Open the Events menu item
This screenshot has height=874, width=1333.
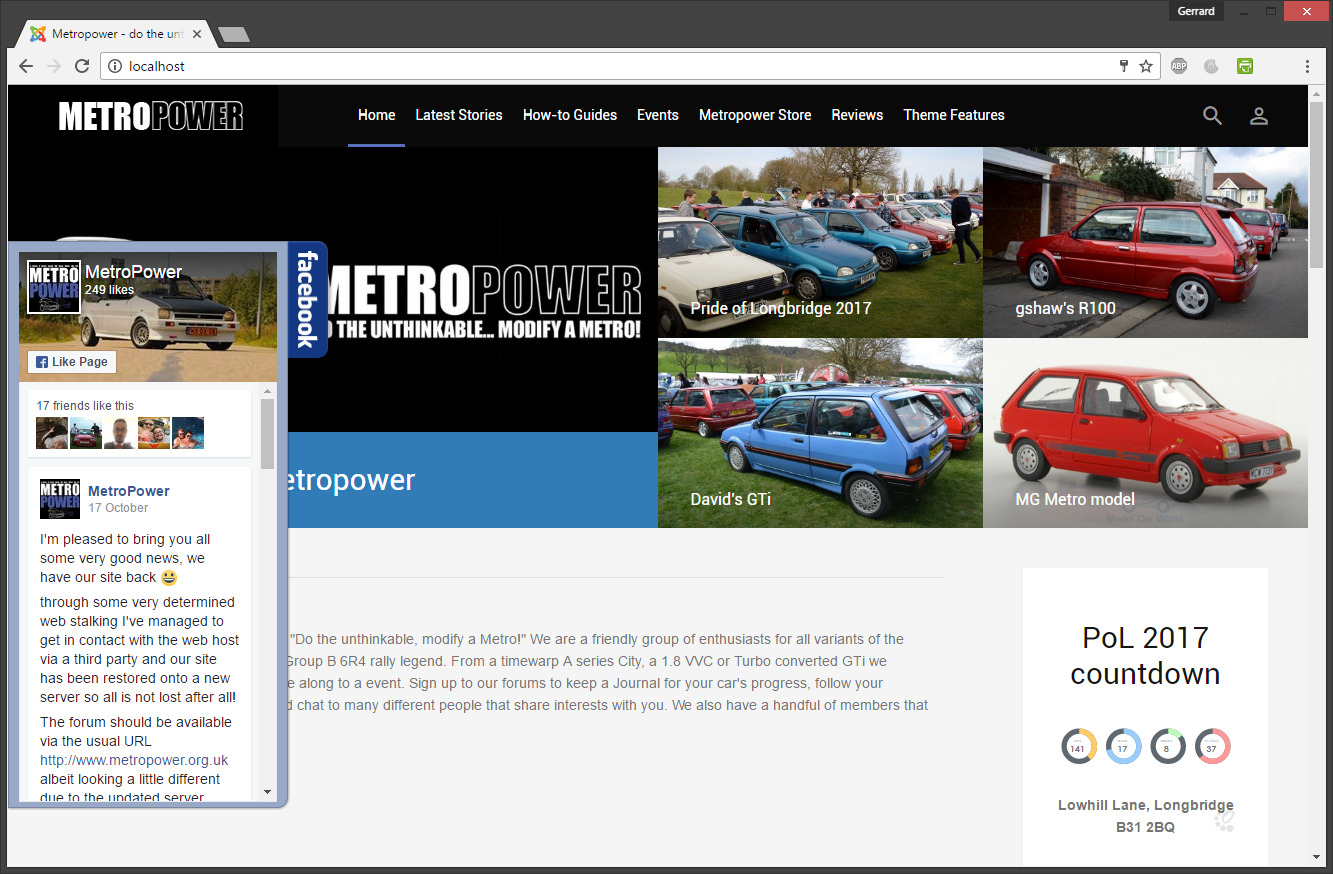pos(658,115)
